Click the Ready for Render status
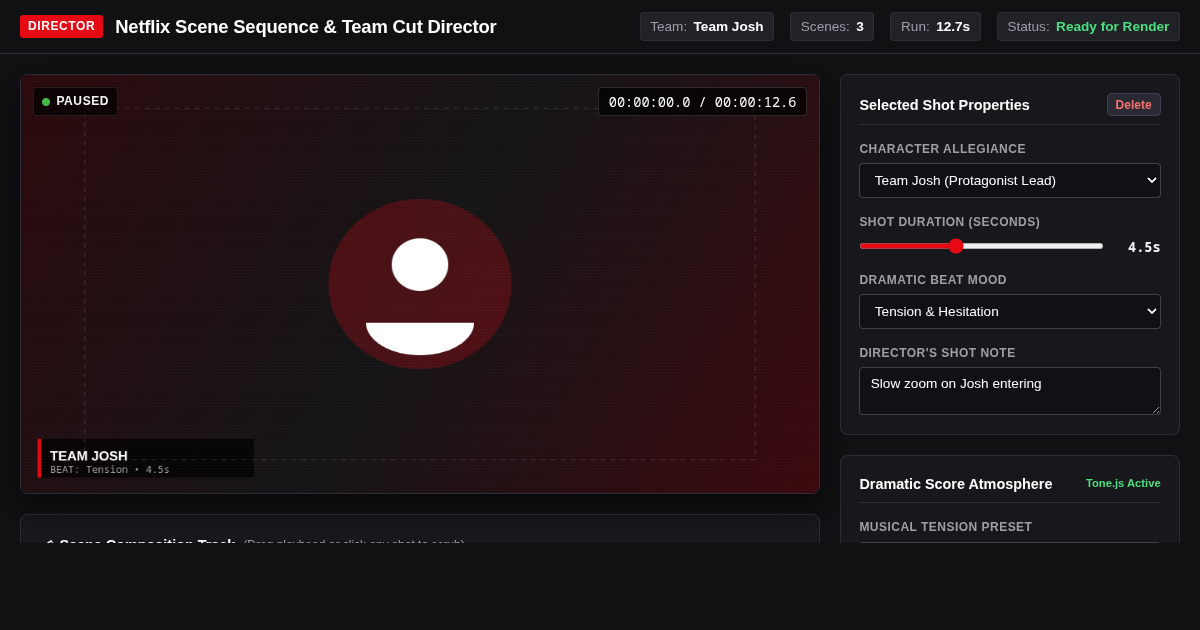This screenshot has height=630, width=1200. tap(1088, 27)
